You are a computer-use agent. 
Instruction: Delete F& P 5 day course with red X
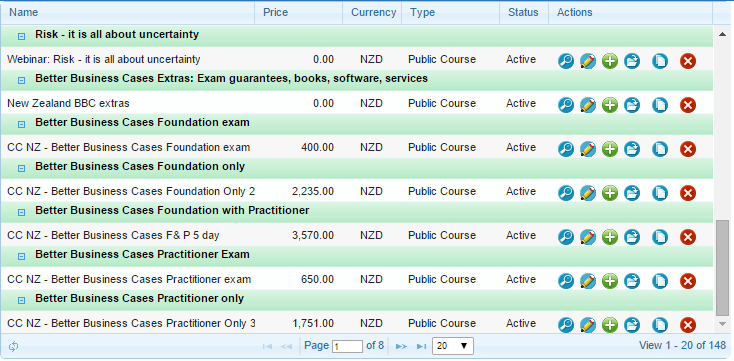coord(688,237)
